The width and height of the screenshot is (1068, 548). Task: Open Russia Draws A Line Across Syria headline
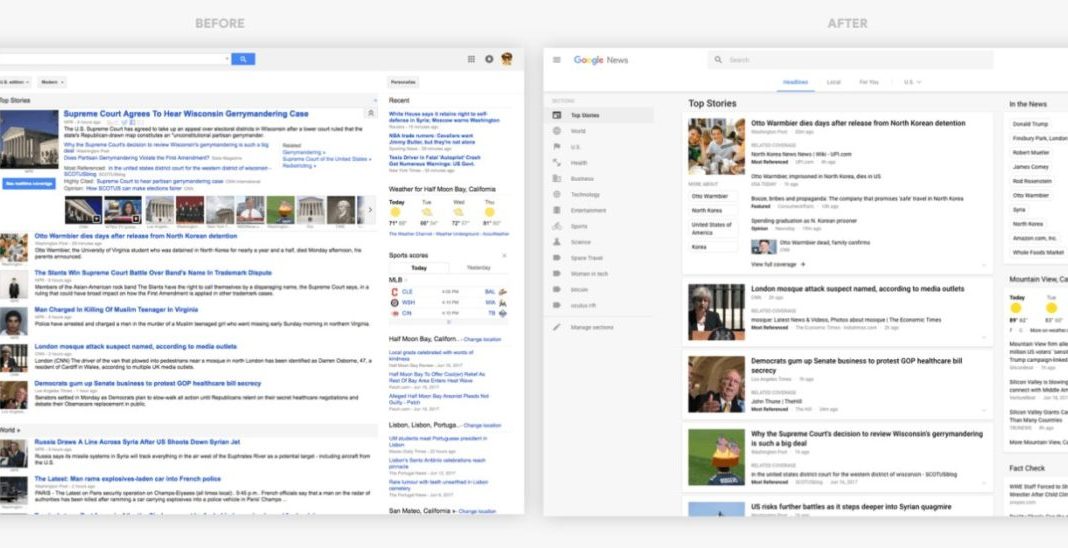[x=137, y=442]
